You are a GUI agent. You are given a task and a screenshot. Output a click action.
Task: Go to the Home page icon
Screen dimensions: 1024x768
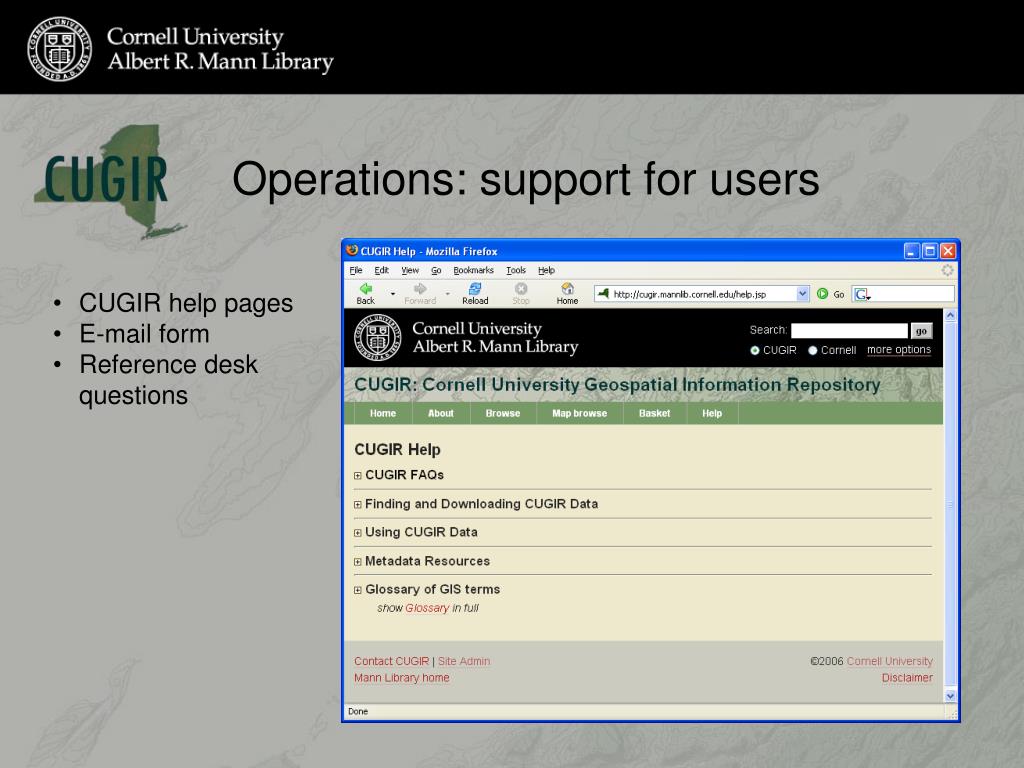tap(567, 289)
